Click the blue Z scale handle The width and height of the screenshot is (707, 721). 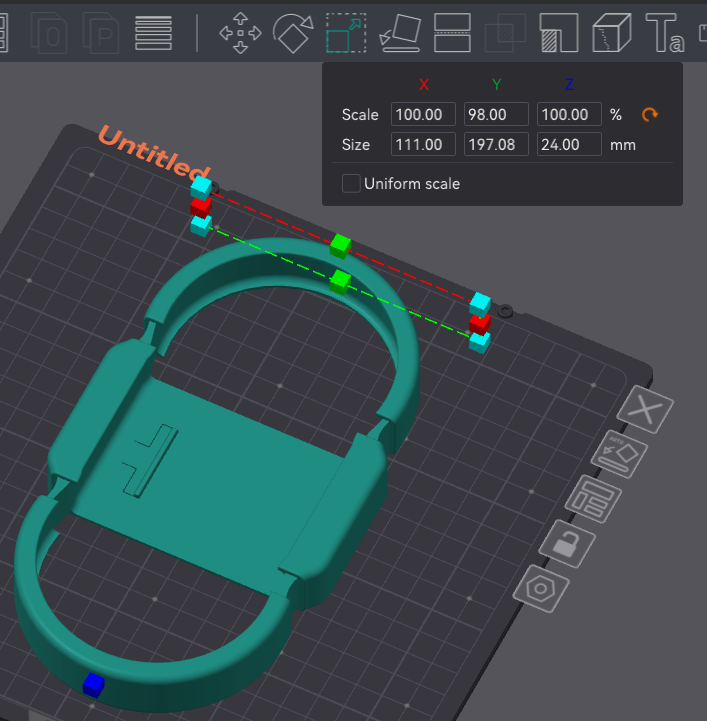(x=94, y=685)
